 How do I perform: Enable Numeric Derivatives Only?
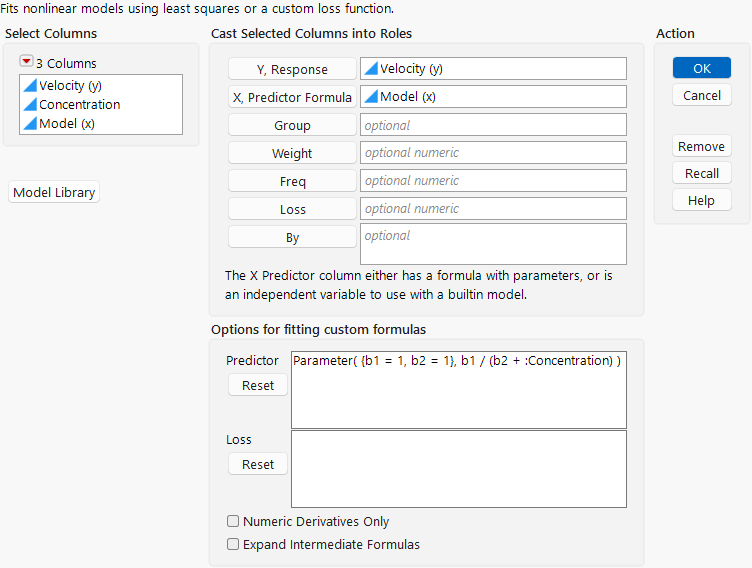233,522
